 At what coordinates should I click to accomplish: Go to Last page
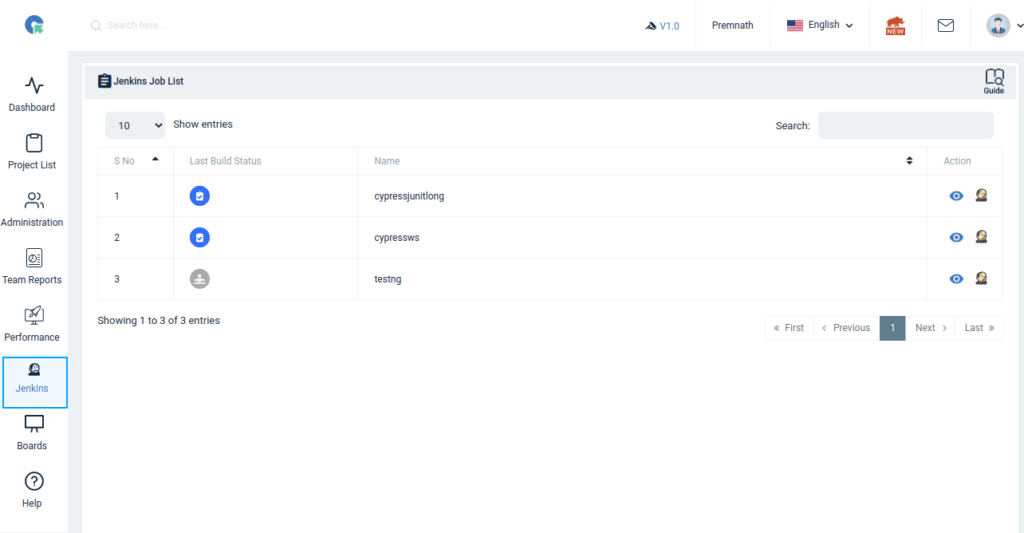point(979,328)
